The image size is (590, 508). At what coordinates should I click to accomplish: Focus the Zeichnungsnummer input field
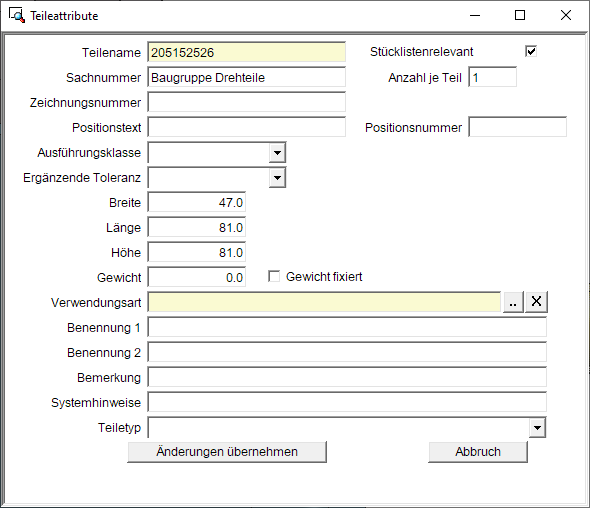click(246, 102)
